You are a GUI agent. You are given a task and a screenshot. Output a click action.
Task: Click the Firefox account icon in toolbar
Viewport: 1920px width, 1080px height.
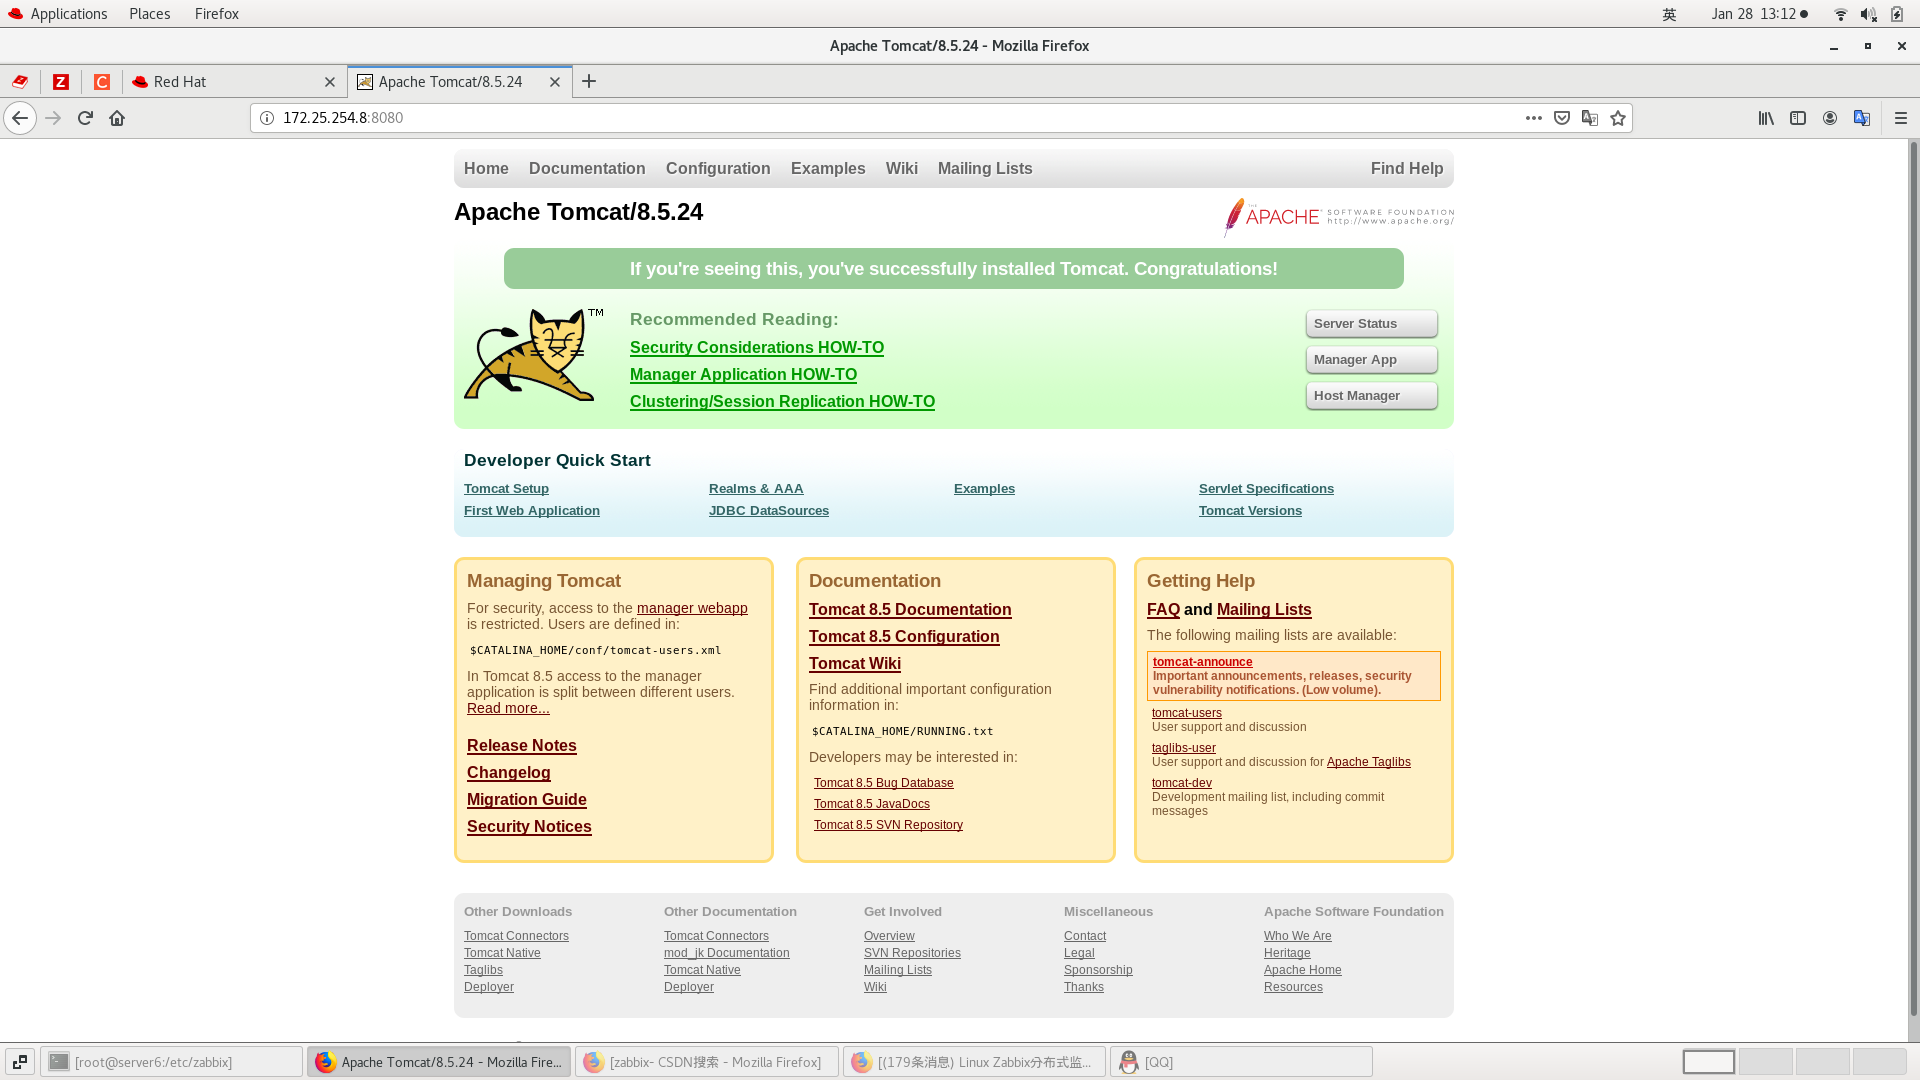[x=1830, y=117]
